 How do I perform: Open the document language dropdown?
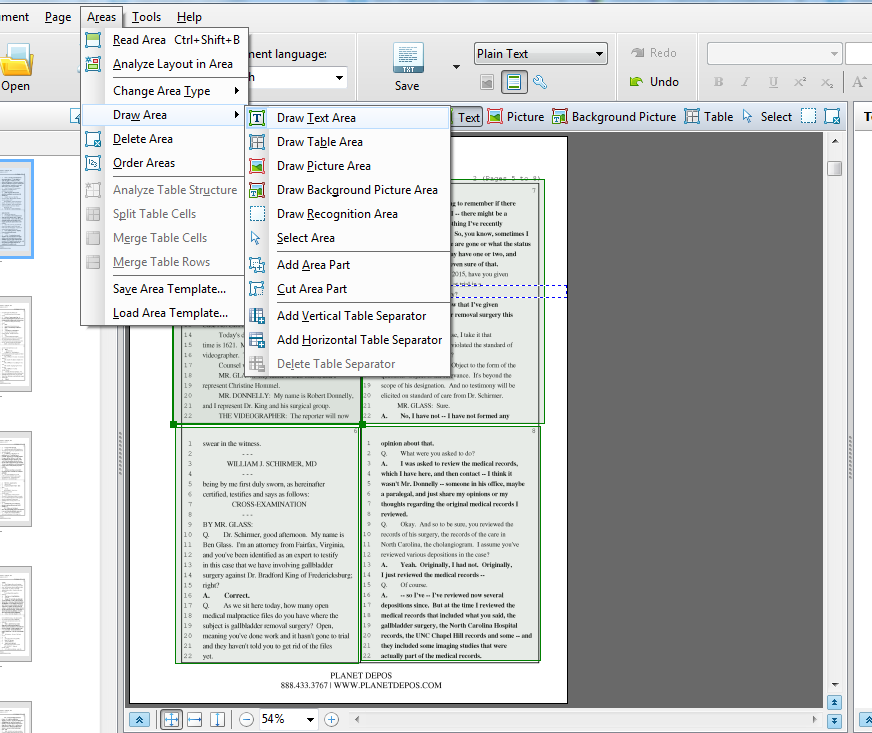pyautogui.click(x=339, y=77)
